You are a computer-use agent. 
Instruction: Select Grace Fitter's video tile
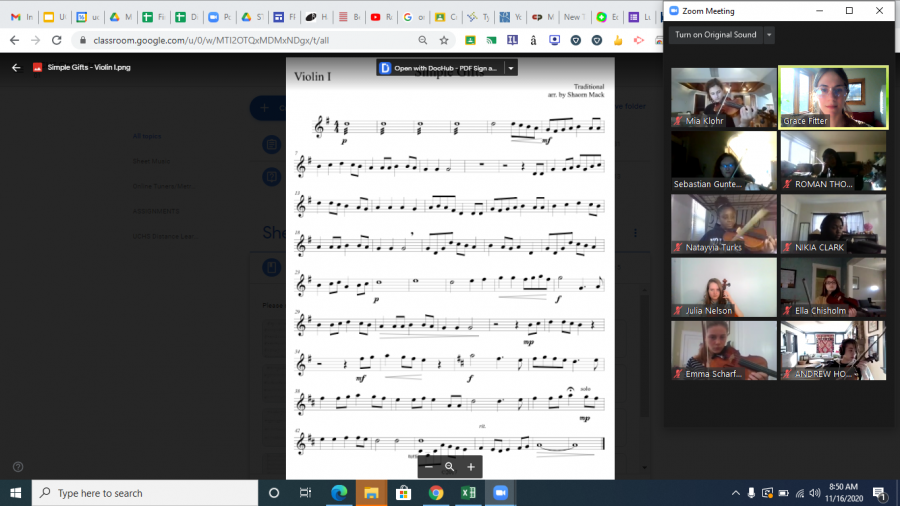click(x=833, y=98)
